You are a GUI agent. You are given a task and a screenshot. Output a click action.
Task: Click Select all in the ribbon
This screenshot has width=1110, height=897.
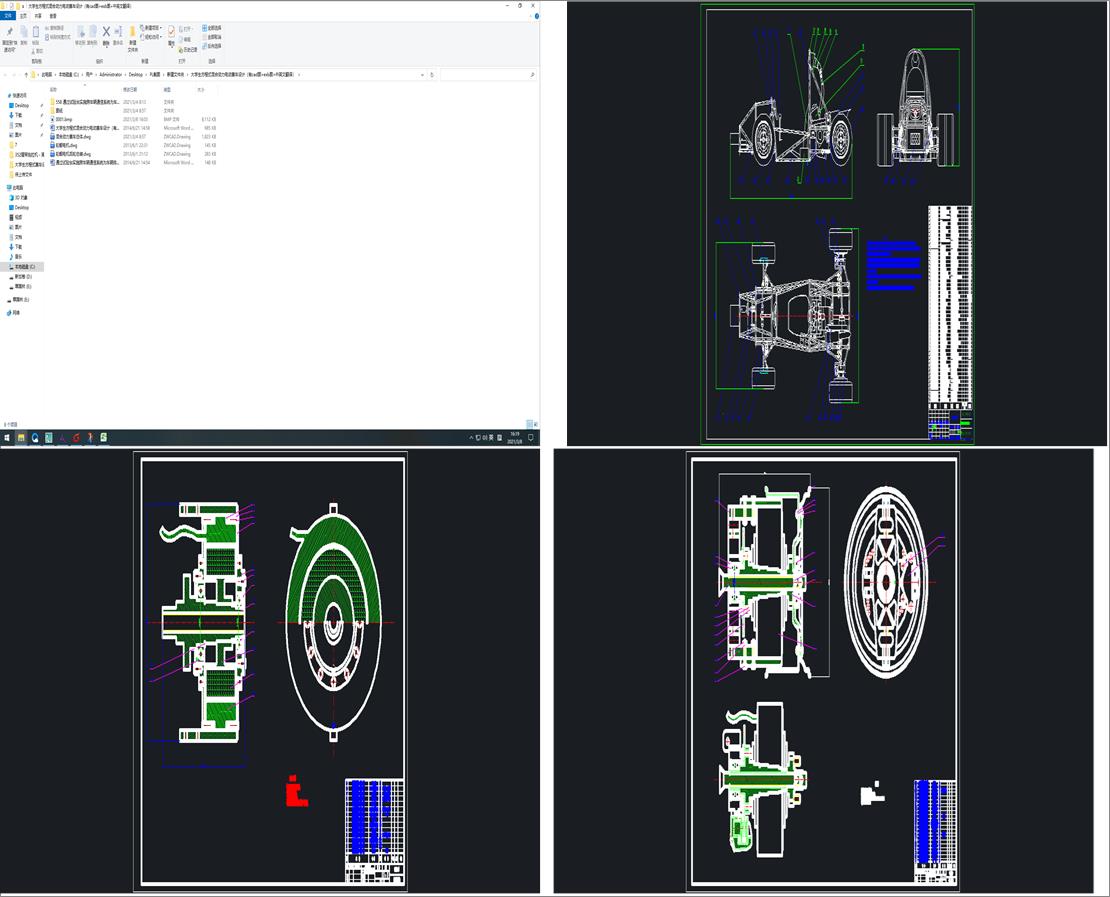click(x=212, y=28)
